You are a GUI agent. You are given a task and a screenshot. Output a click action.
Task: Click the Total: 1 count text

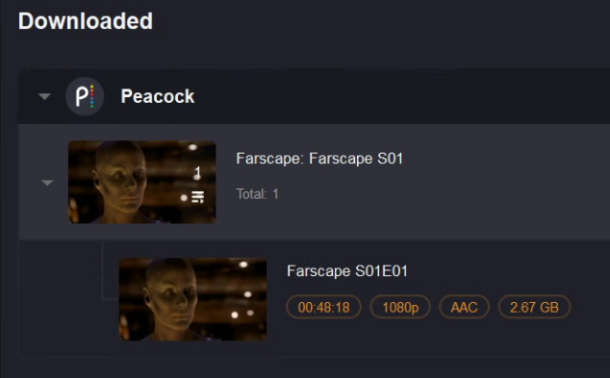click(x=257, y=194)
